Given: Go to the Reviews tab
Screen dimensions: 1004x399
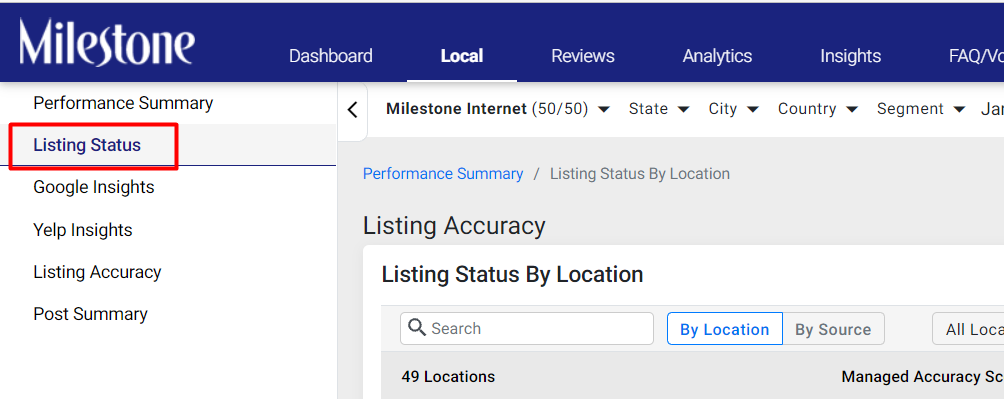Looking at the screenshot, I should (x=583, y=56).
